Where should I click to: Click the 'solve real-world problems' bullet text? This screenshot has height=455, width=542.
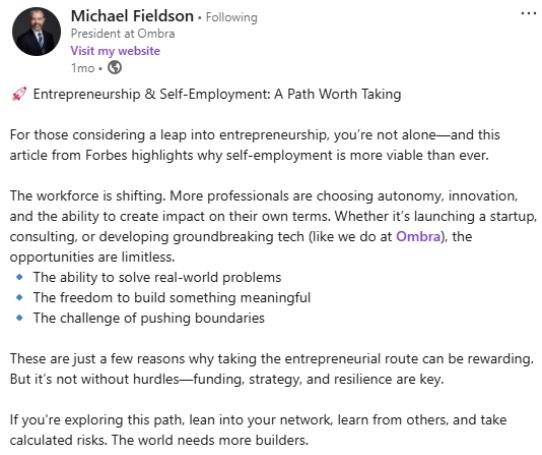point(200,277)
